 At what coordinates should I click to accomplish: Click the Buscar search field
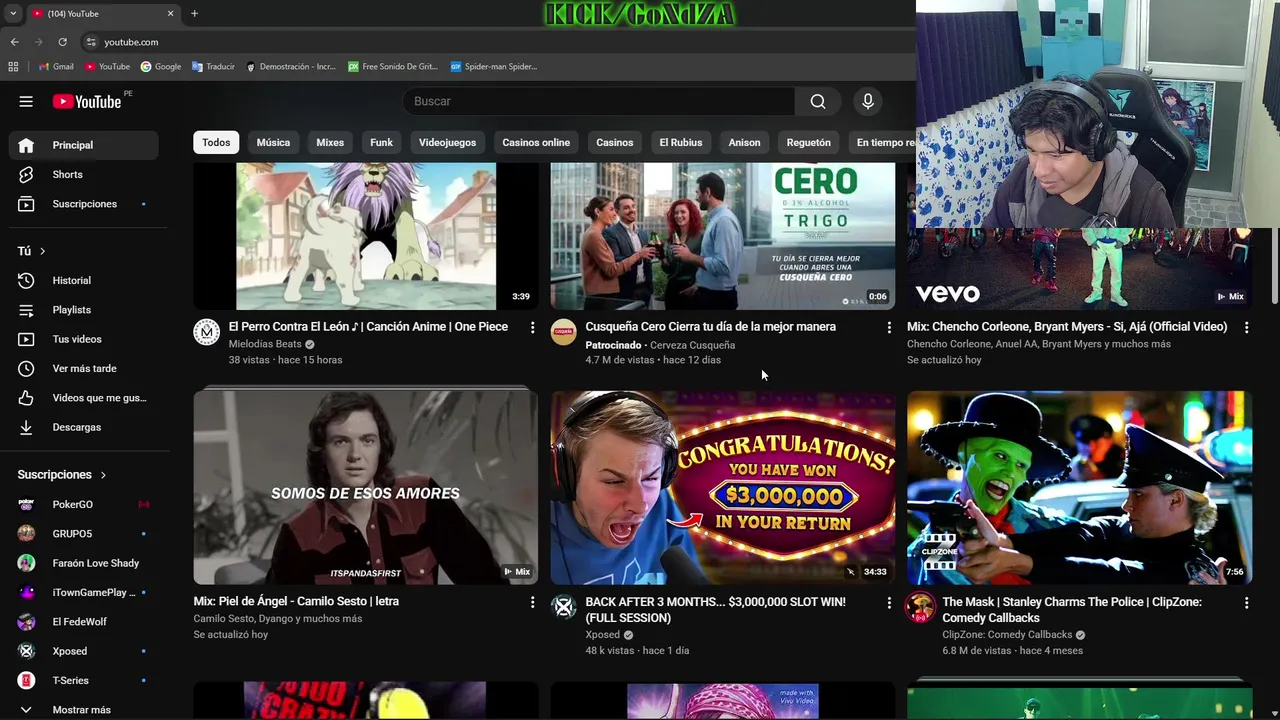(598, 101)
